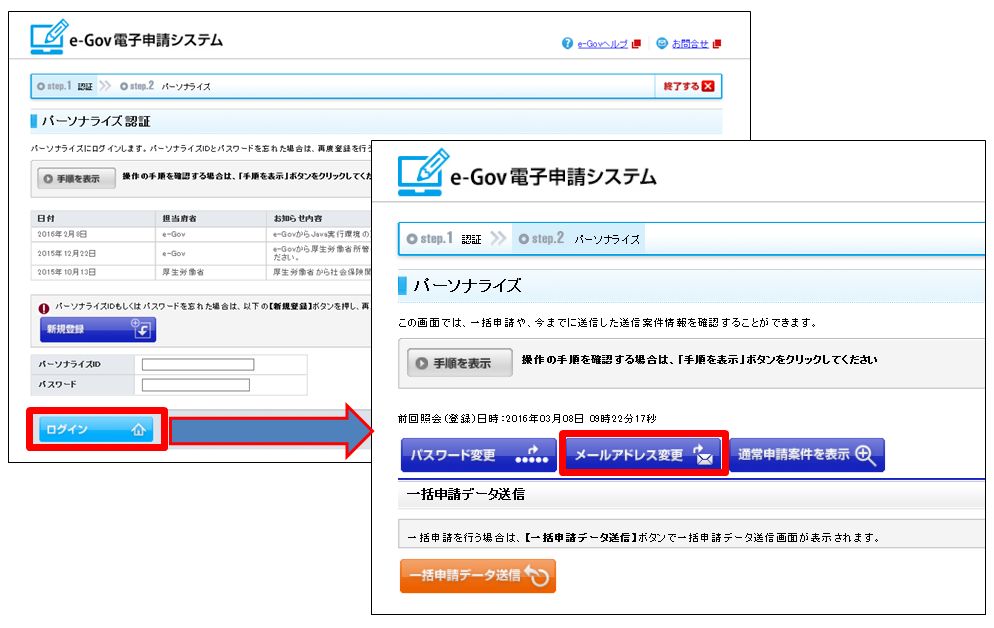Click the magnifier icon on 通常申請案件を表示
Screen dimensions: 994x628
(866, 454)
